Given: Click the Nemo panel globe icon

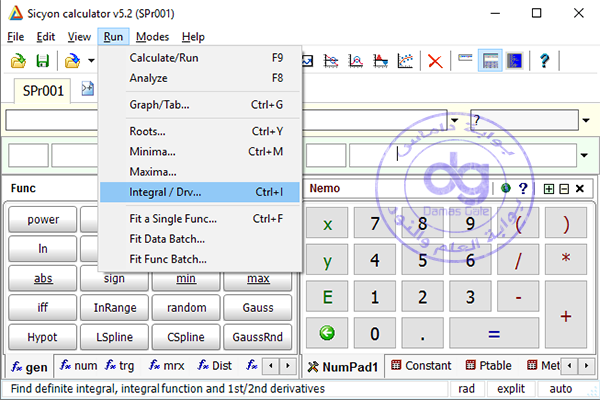Looking at the screenshot, I should pyautogui.click(x=506, y=188).
